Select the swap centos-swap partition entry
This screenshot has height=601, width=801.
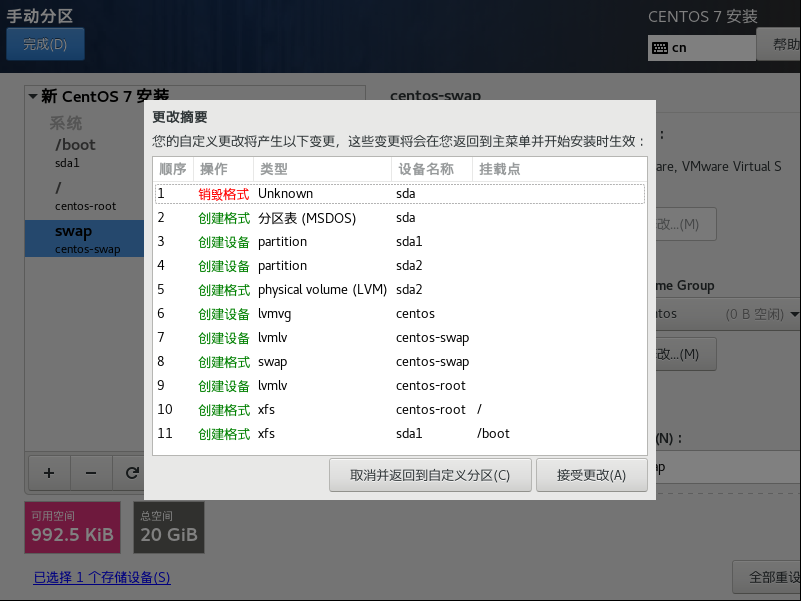[x=85, y=239]
